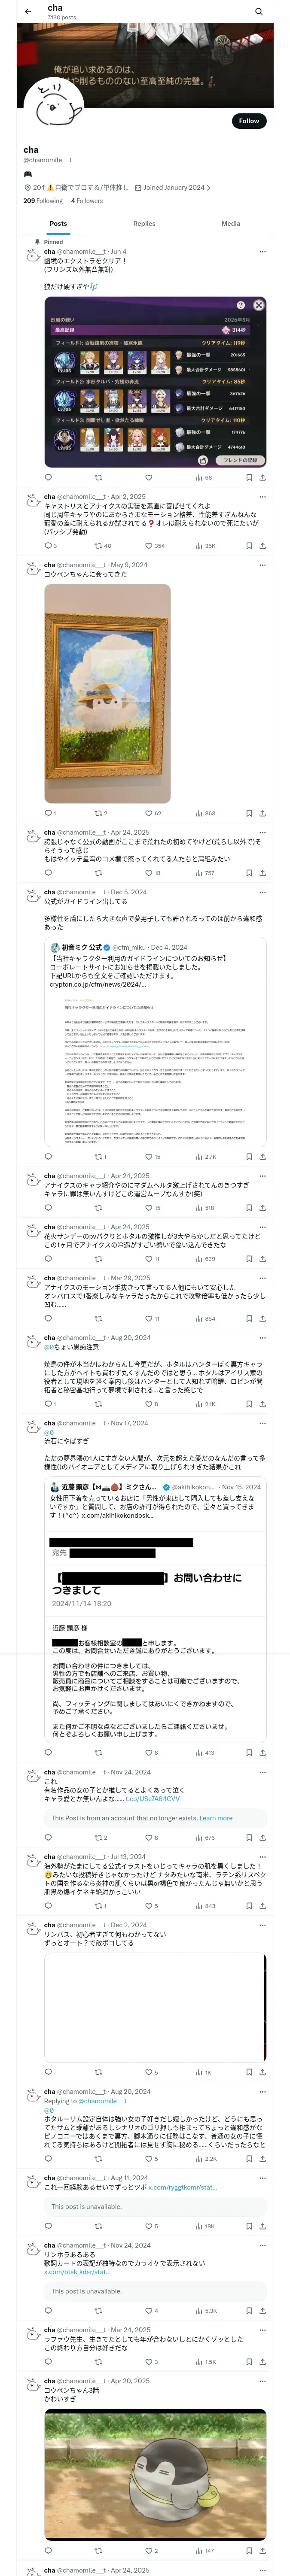Like the May 9, 2024 painting post
290x2576 pixels.
coord(150,813)
